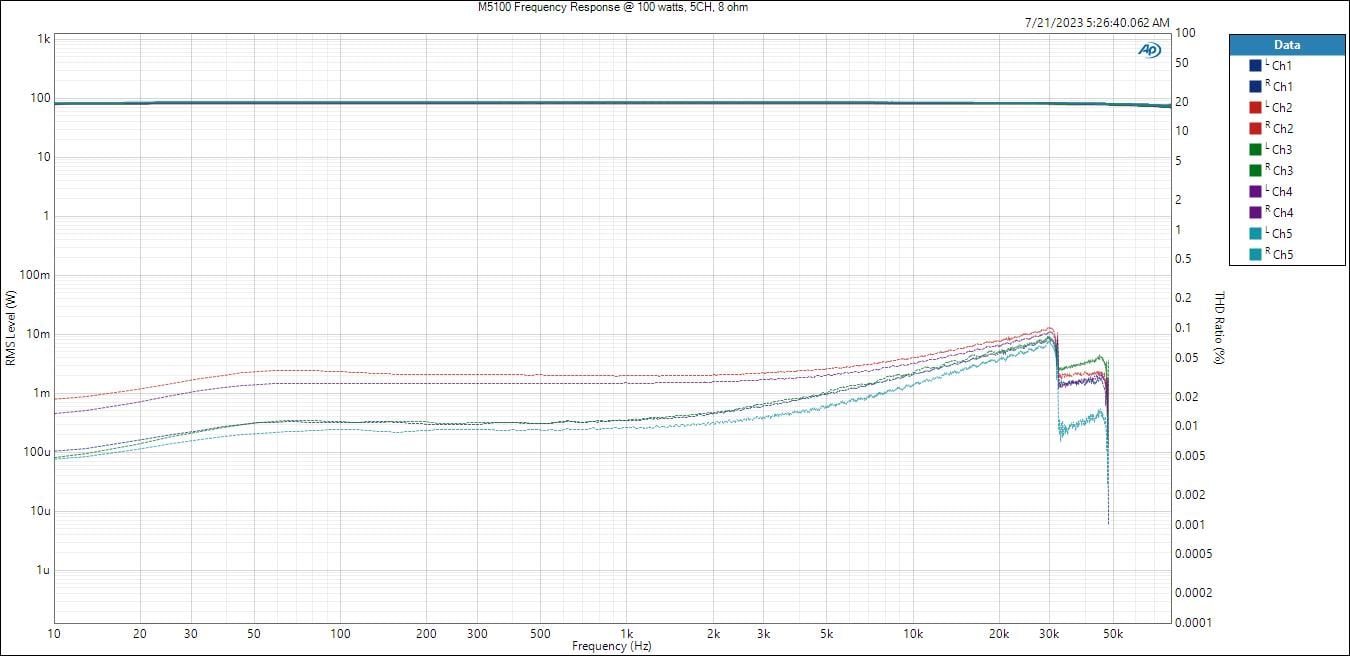The image size is (1350, 656).
Task: Select the Frequency (Hz) x-axis label
Action: click(612, 647)
